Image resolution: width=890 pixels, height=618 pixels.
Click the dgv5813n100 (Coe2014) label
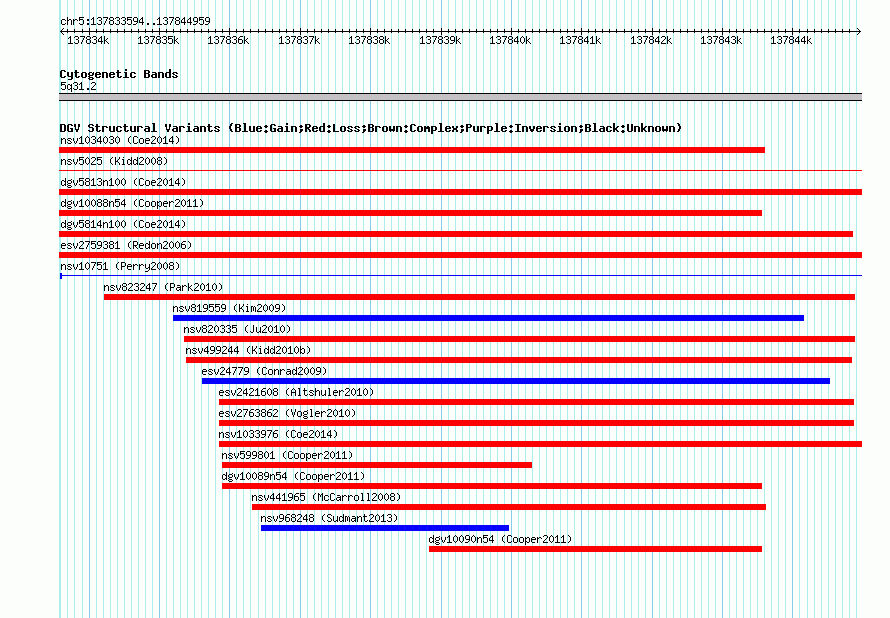tap(123, 182)
